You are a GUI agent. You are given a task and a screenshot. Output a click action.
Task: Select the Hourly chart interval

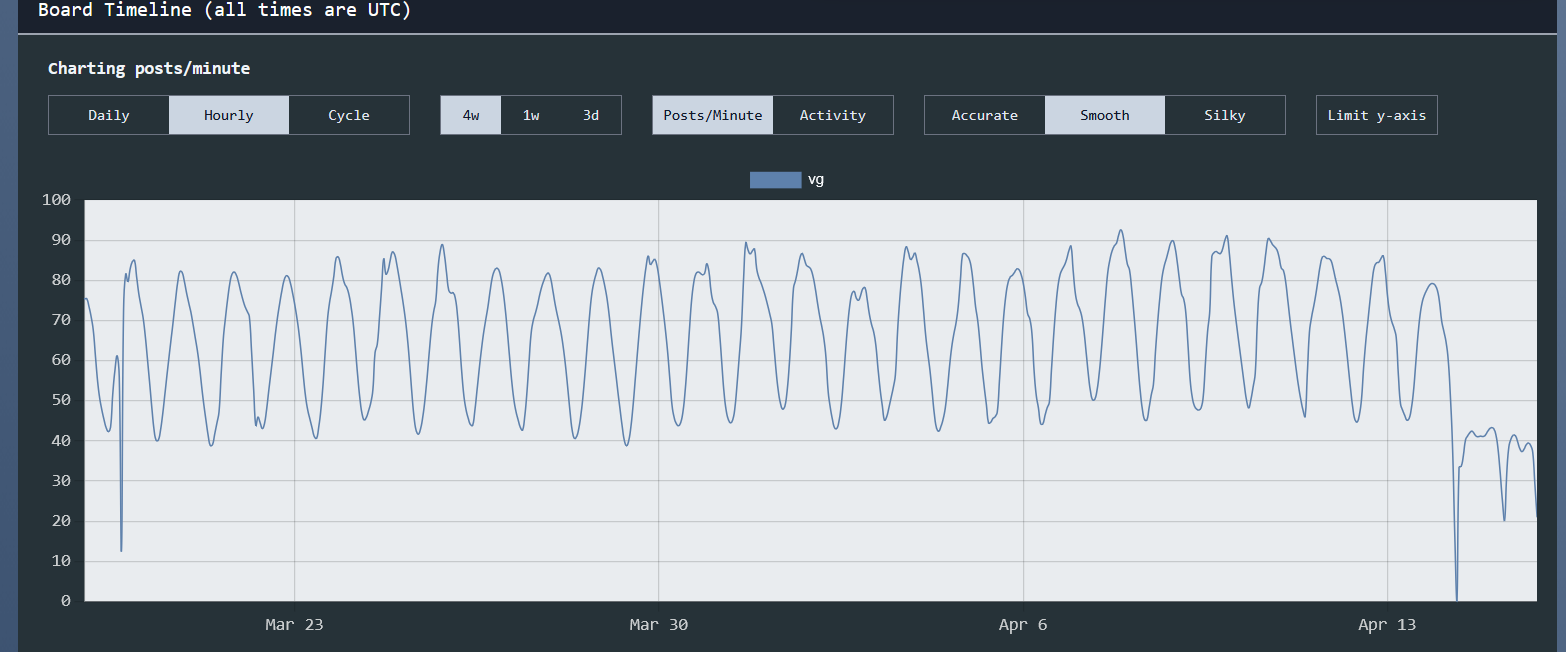point(229,115)
